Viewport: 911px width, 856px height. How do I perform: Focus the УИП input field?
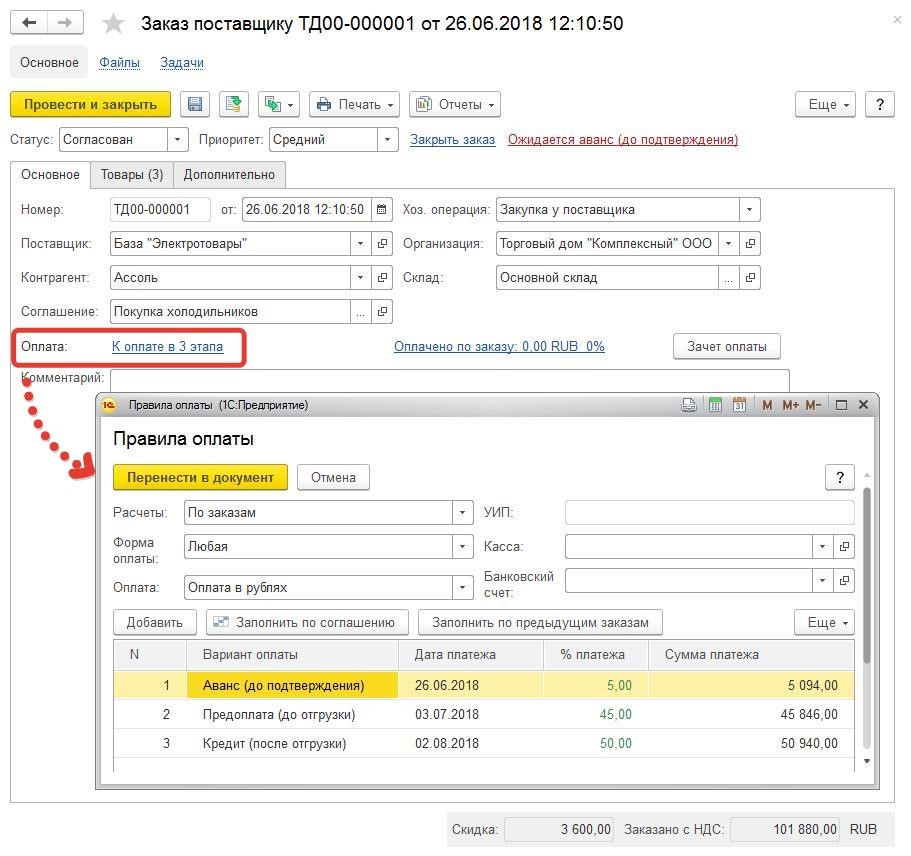coord(709,513)
